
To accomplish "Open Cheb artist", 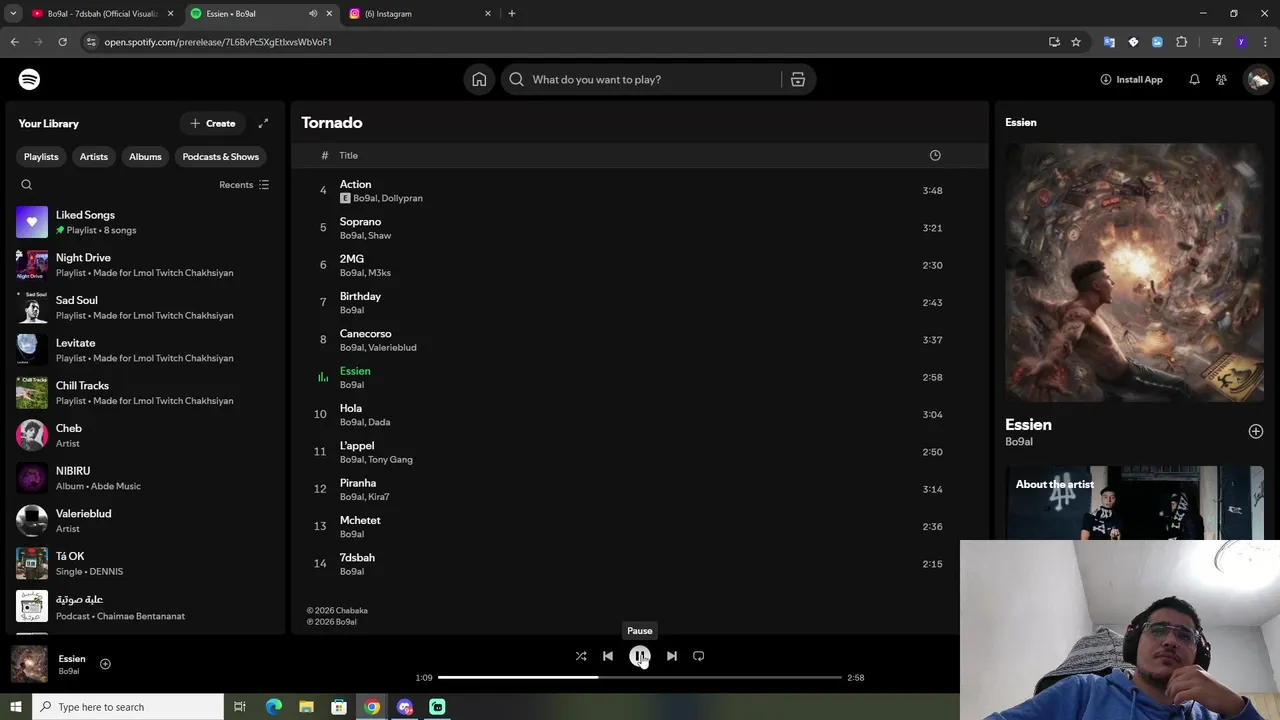I will click(x=143, y=435).
